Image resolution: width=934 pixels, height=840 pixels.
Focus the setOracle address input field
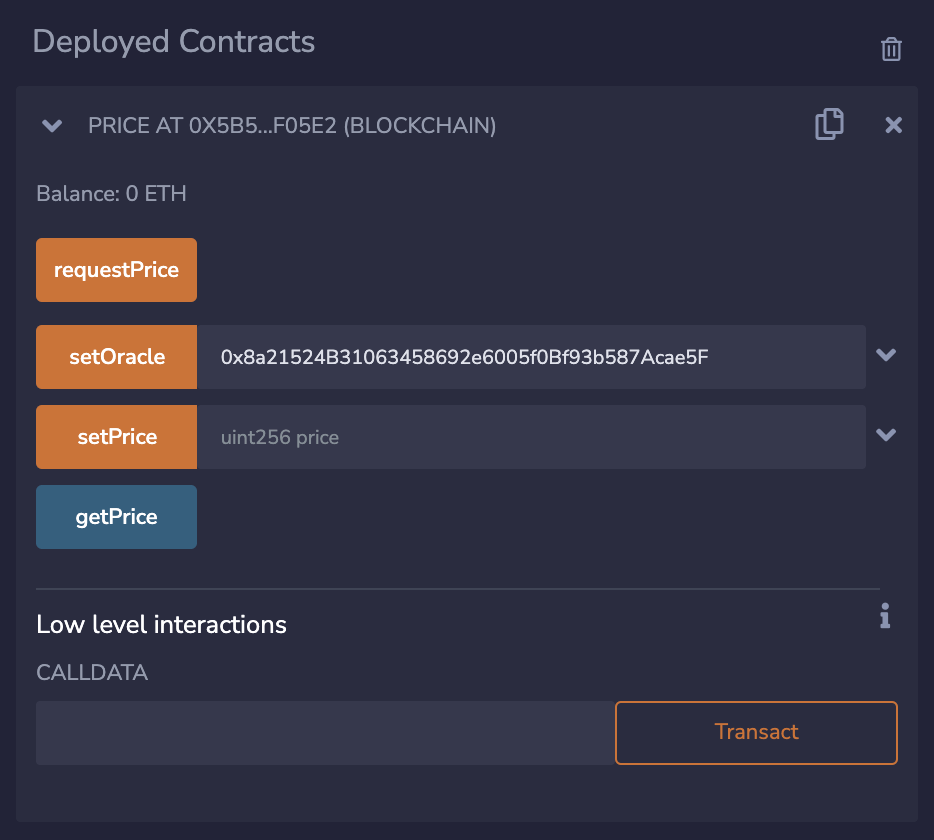tap(530, 357)
